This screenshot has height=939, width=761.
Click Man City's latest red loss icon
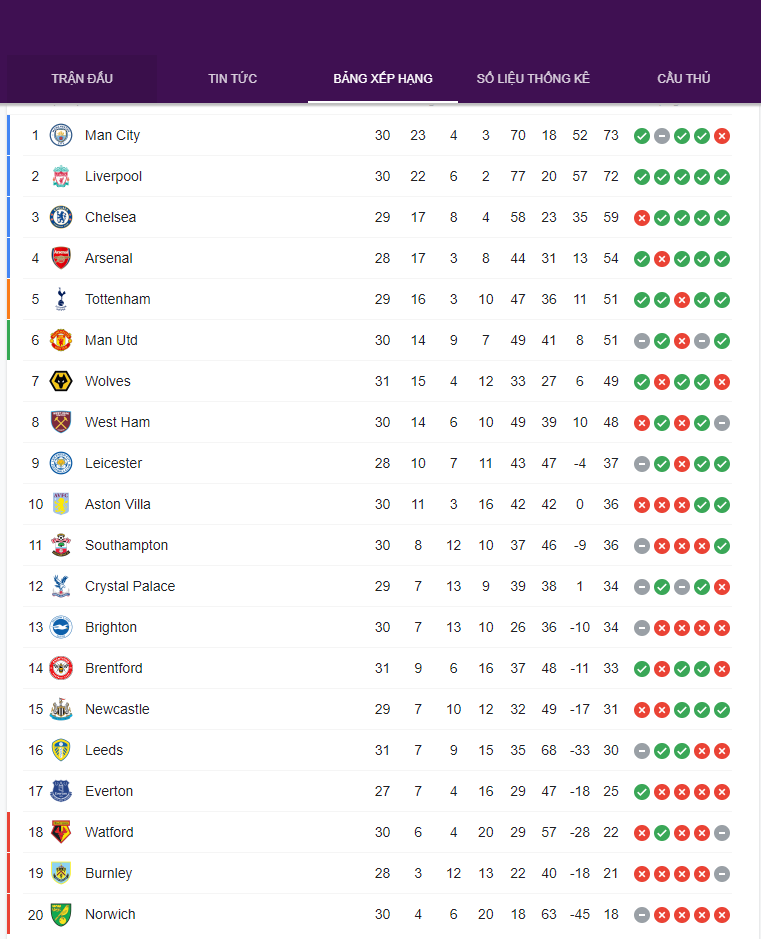click(722, 136)
